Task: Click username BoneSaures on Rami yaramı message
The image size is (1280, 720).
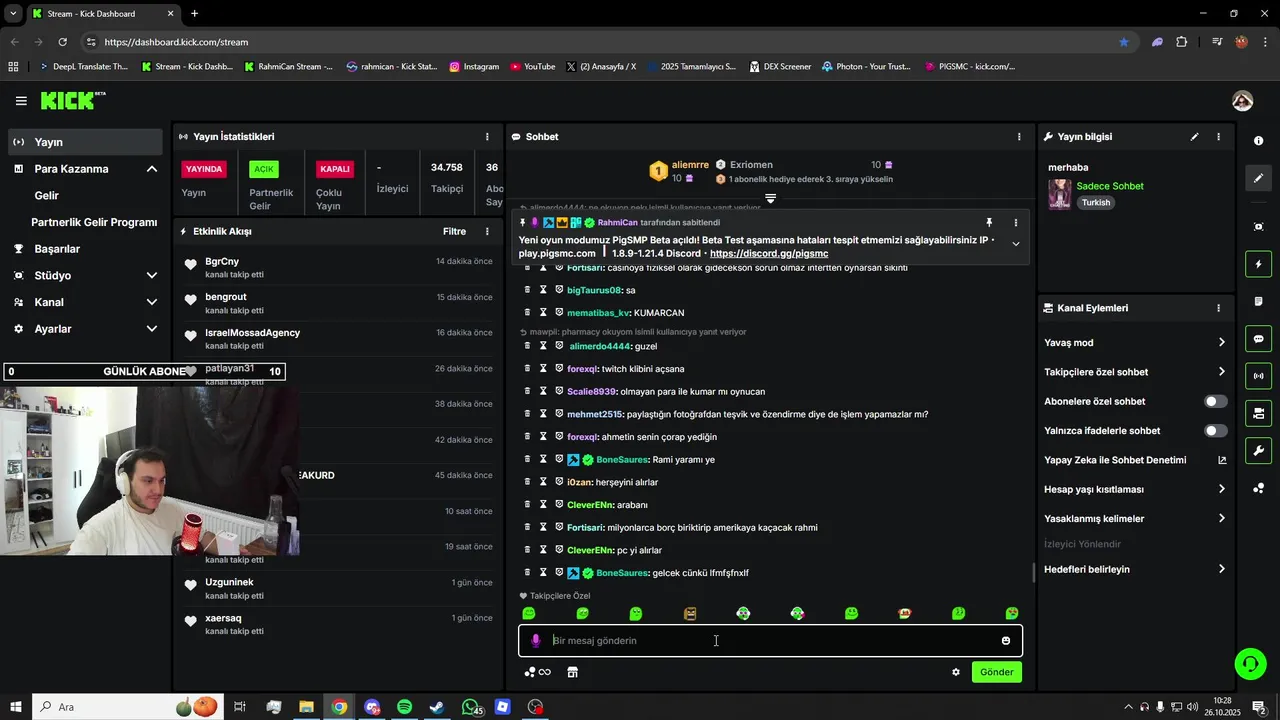Action: coord(622,460)
